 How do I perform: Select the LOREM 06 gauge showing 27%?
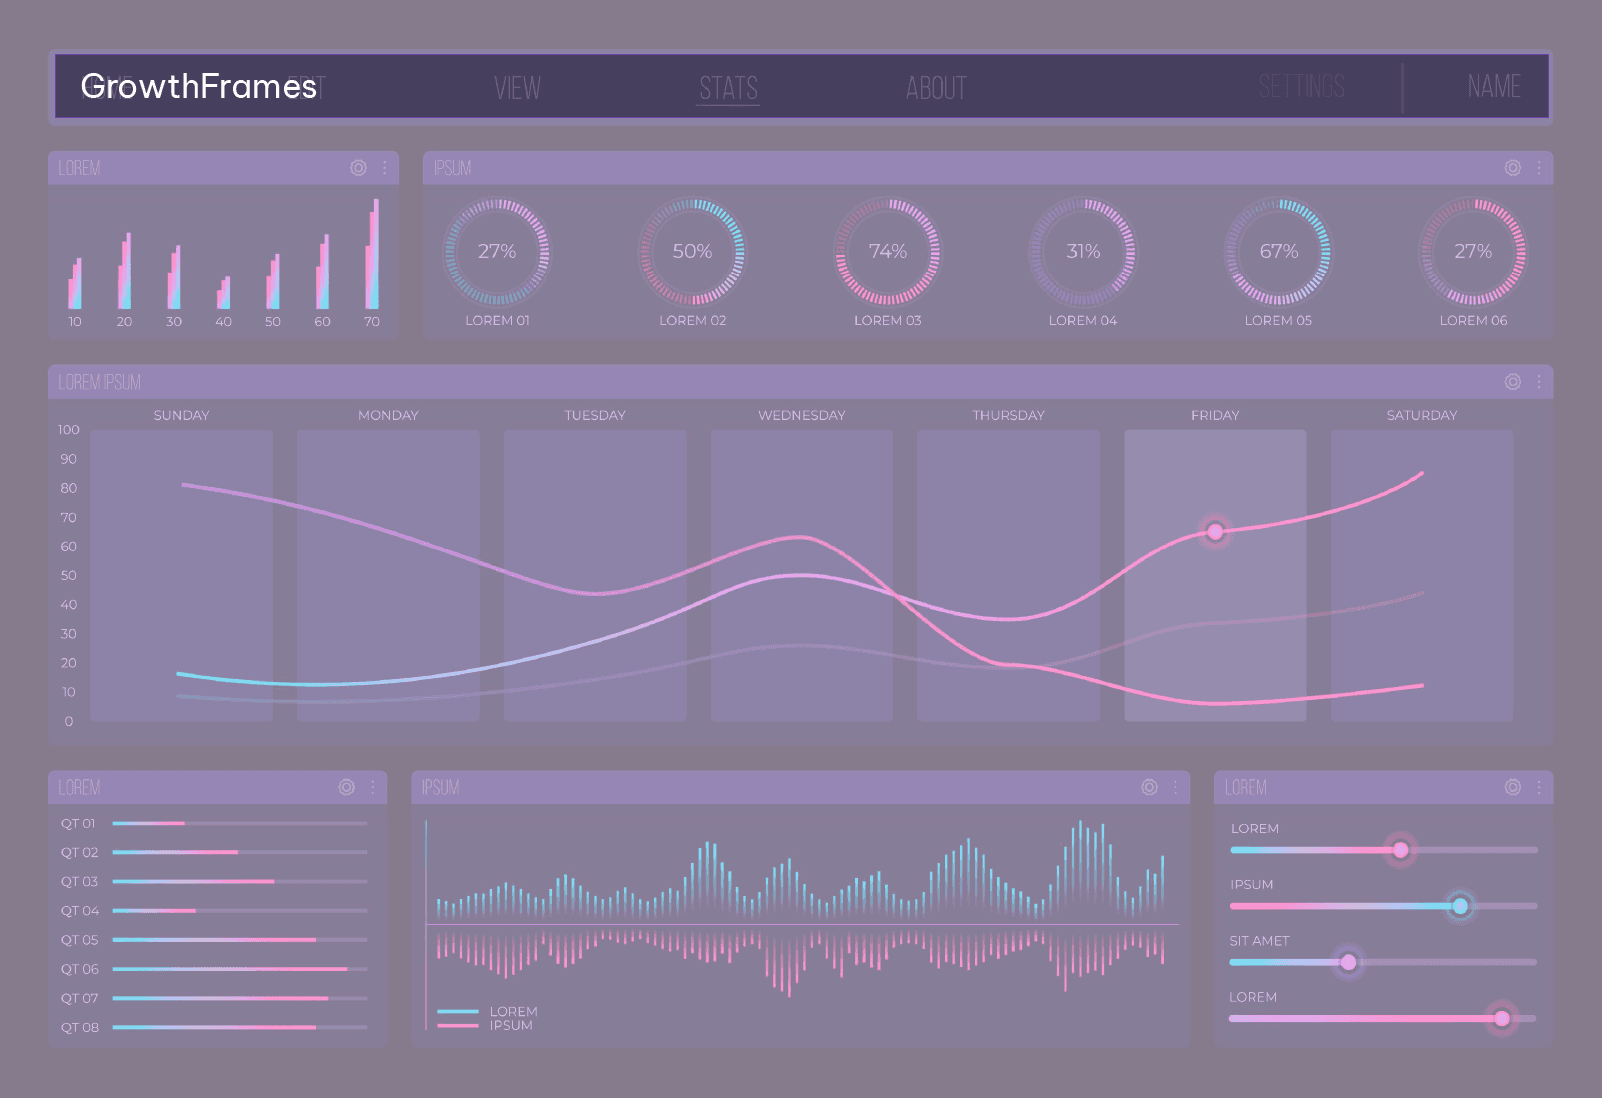tap(1473, 251)
